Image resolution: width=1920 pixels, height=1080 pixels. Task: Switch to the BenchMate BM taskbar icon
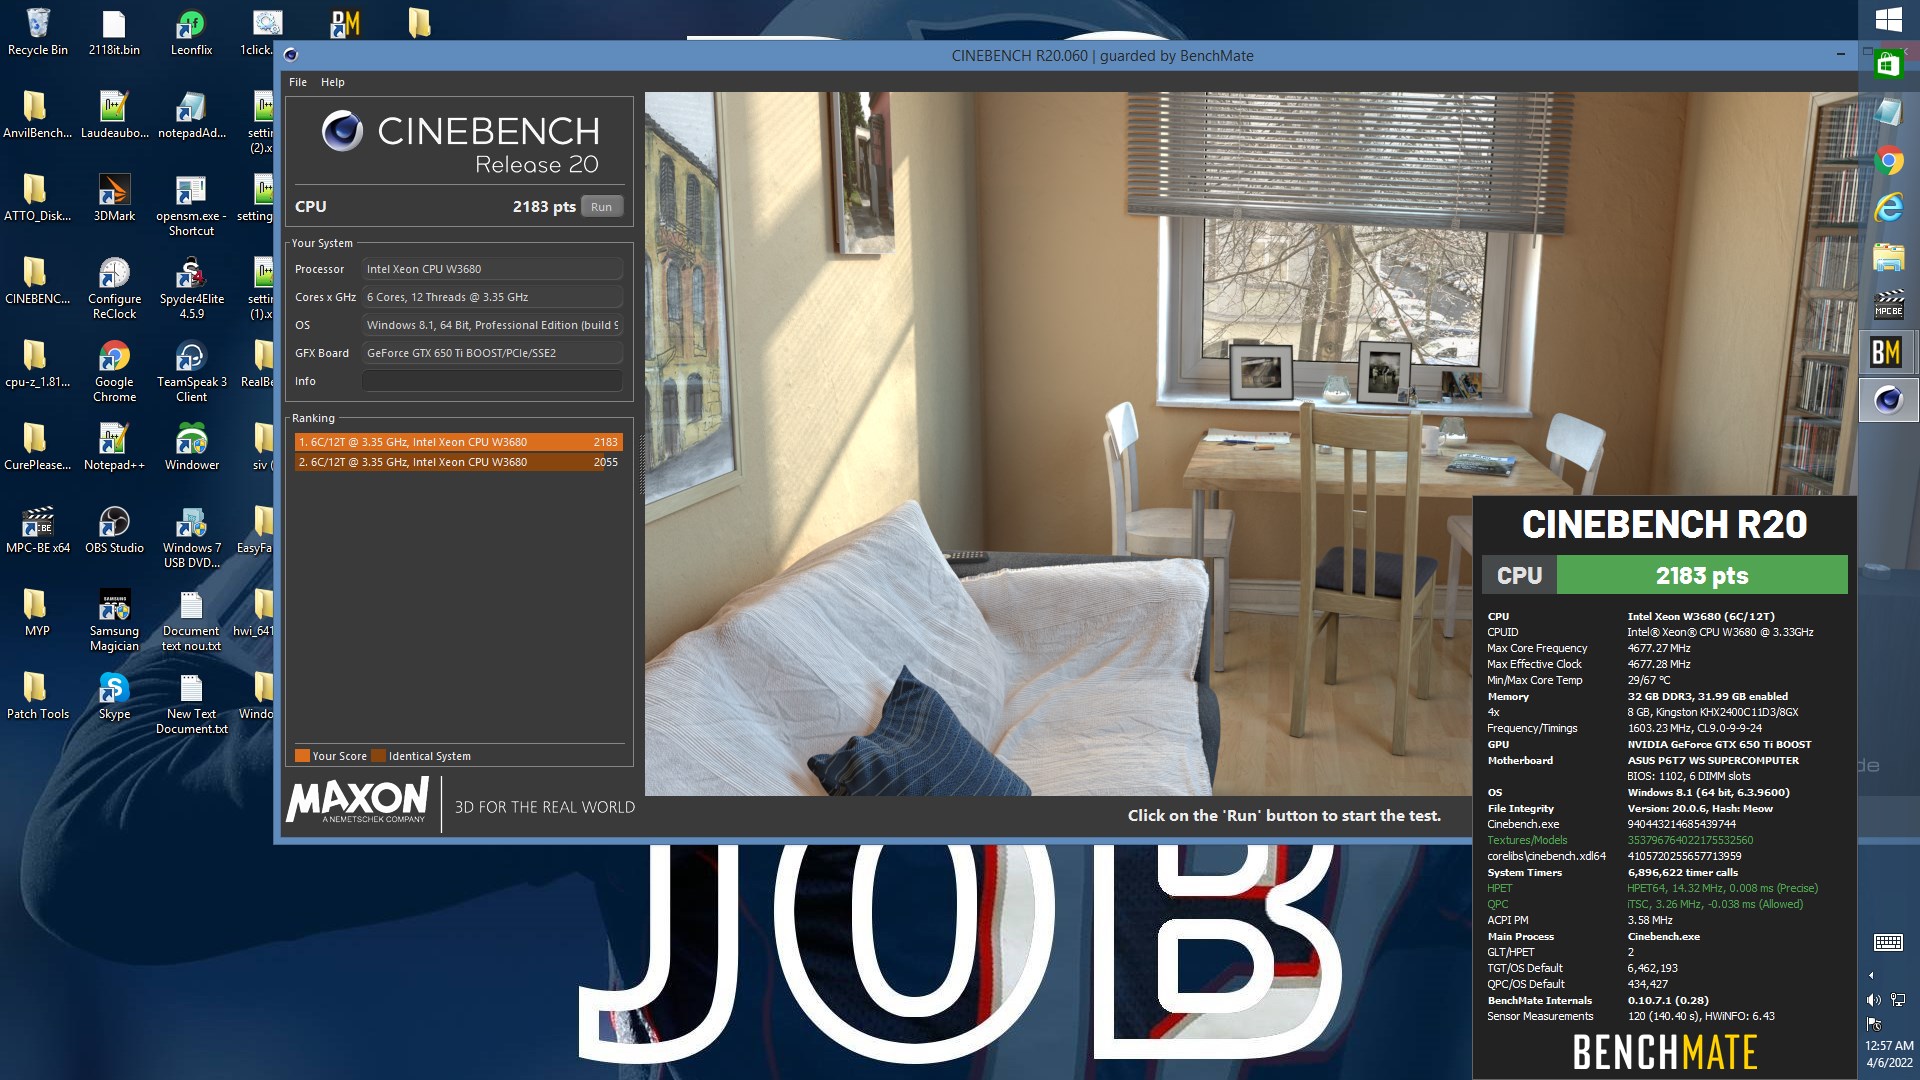point(1886,352)
